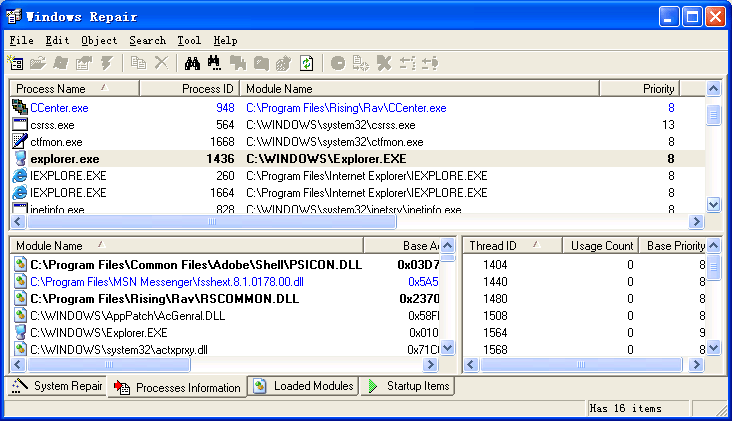Switch to the Loaded Modules tab
The height and width of the screenshot is (421, 732).
pos(304,386)
